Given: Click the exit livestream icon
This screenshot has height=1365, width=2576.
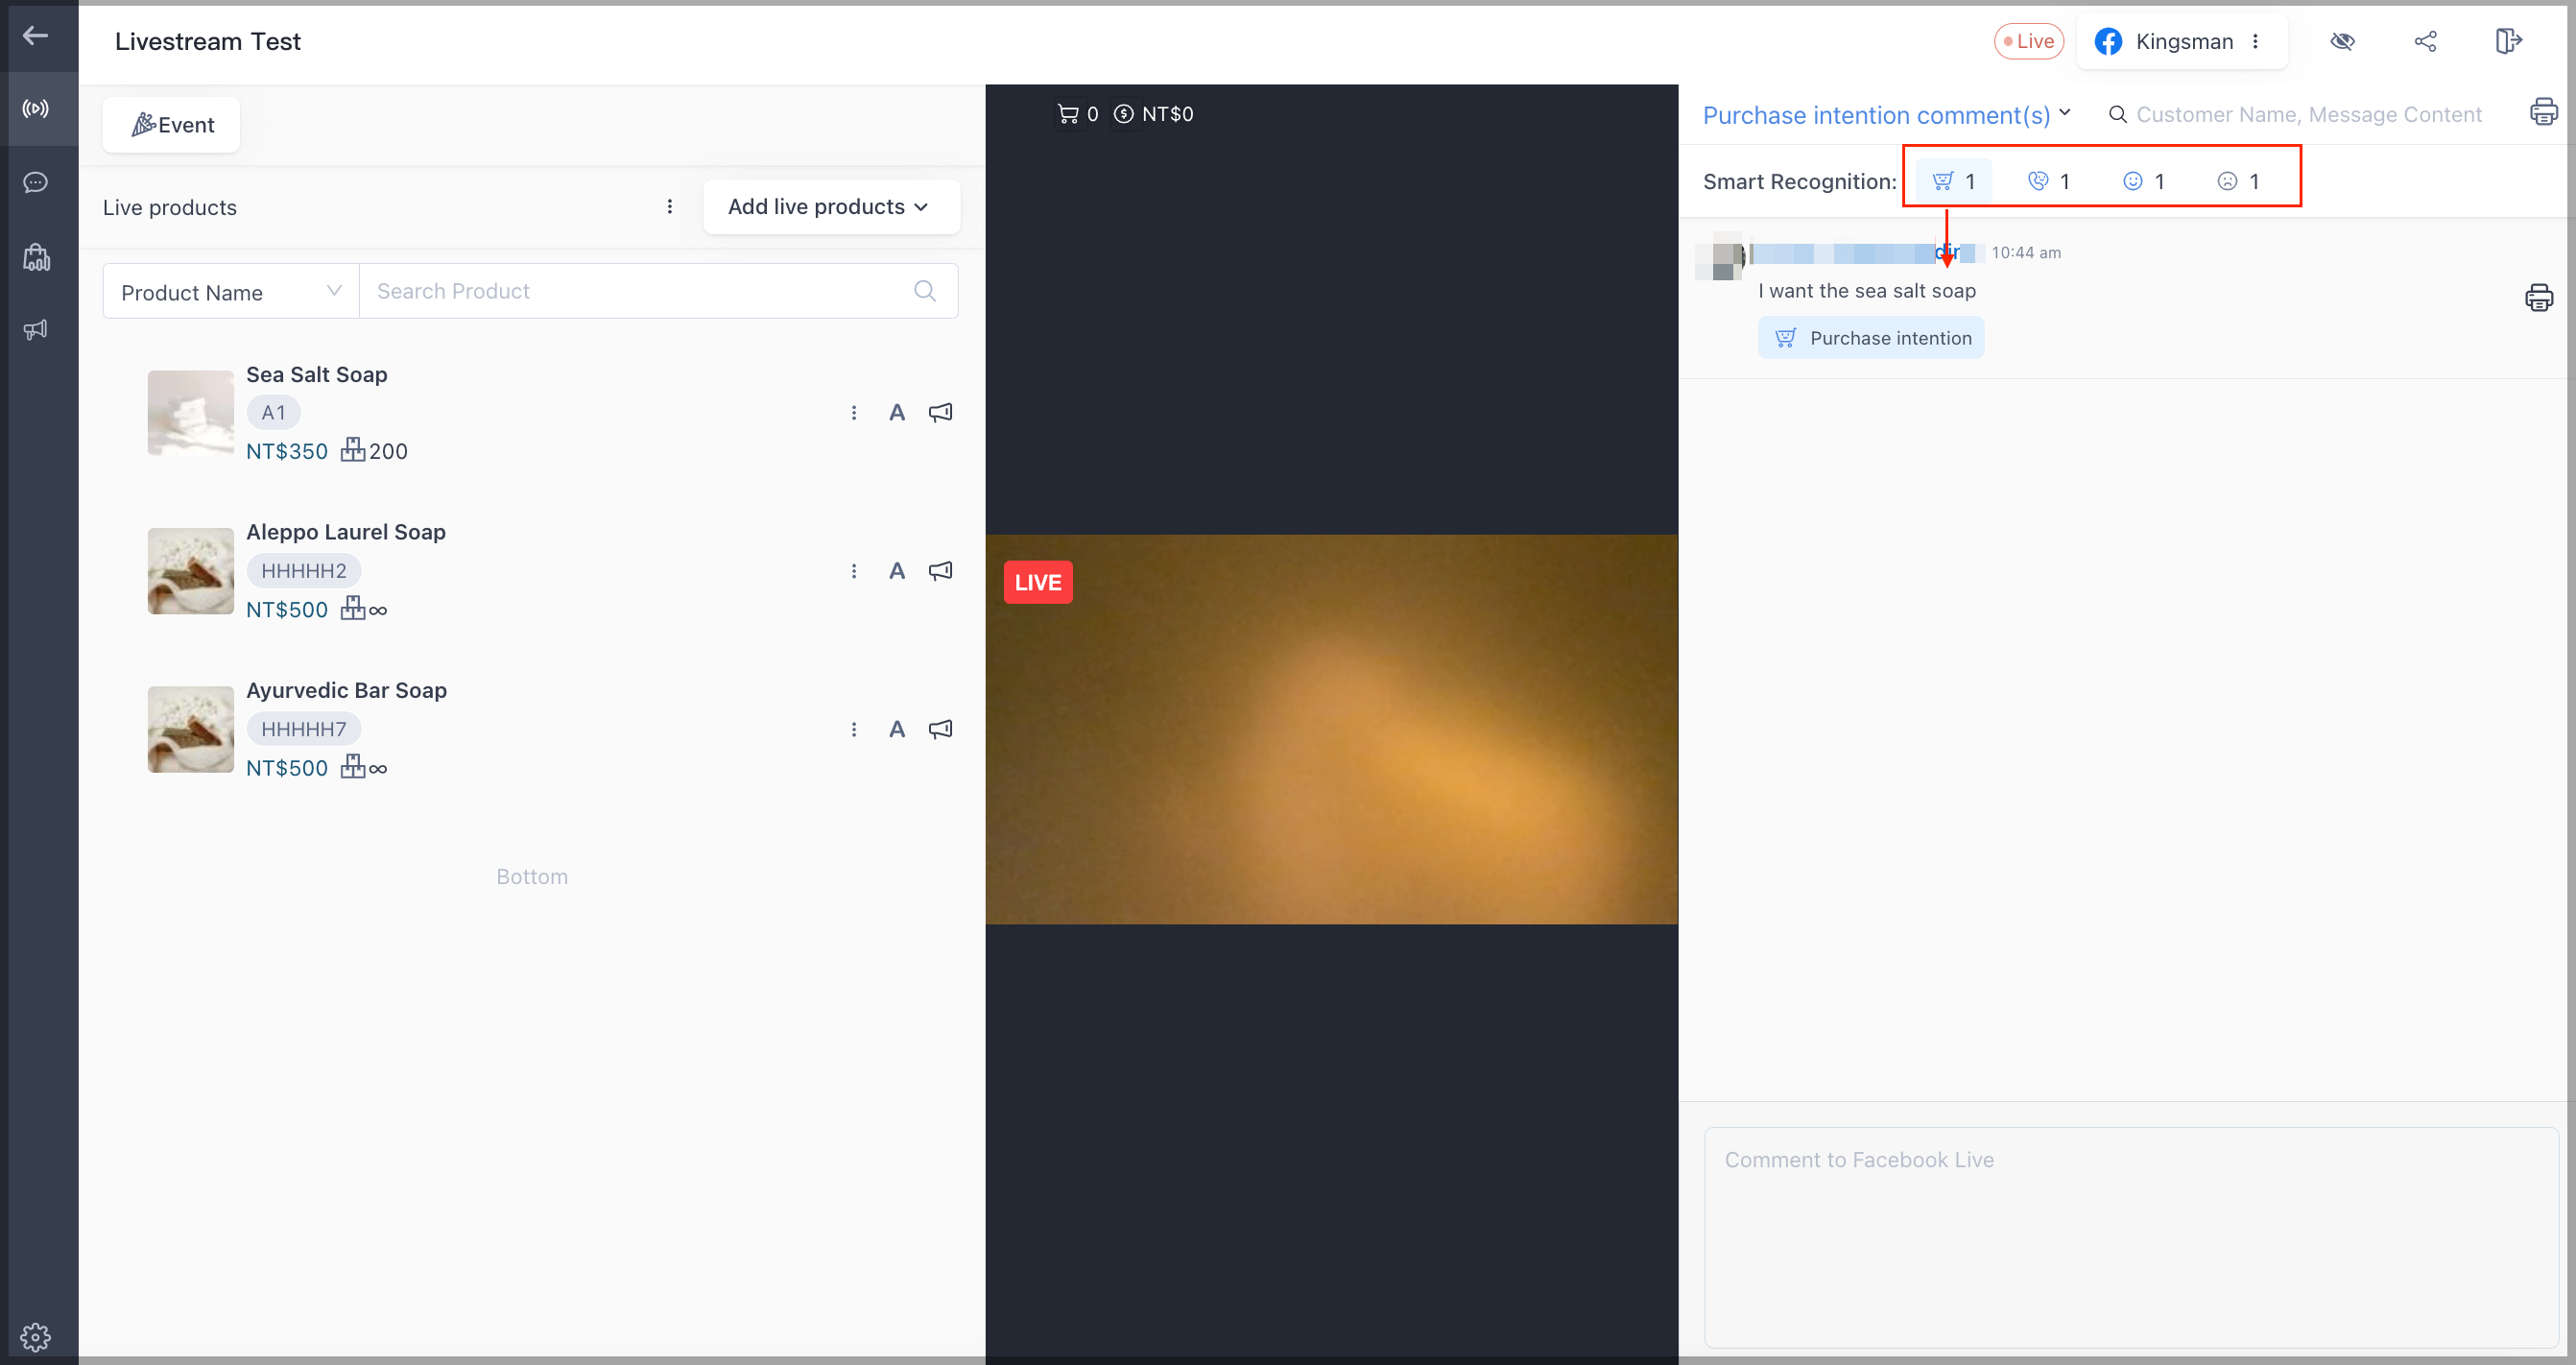Looking at the screenshot, I should click(2508, 41).
